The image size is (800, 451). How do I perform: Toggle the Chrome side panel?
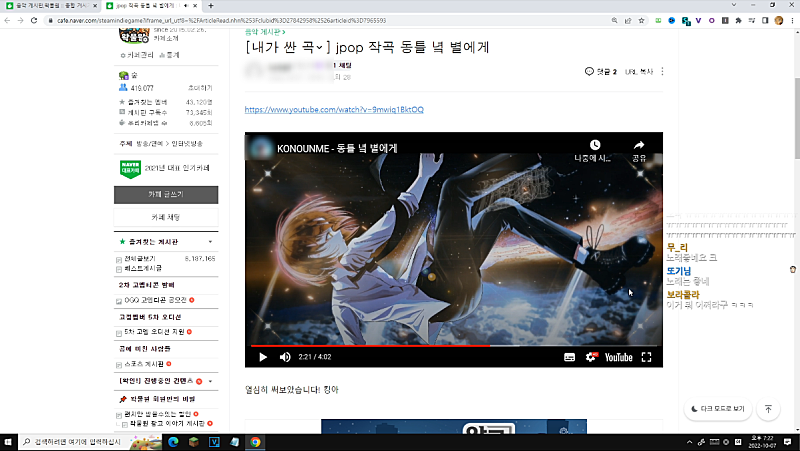765,20
